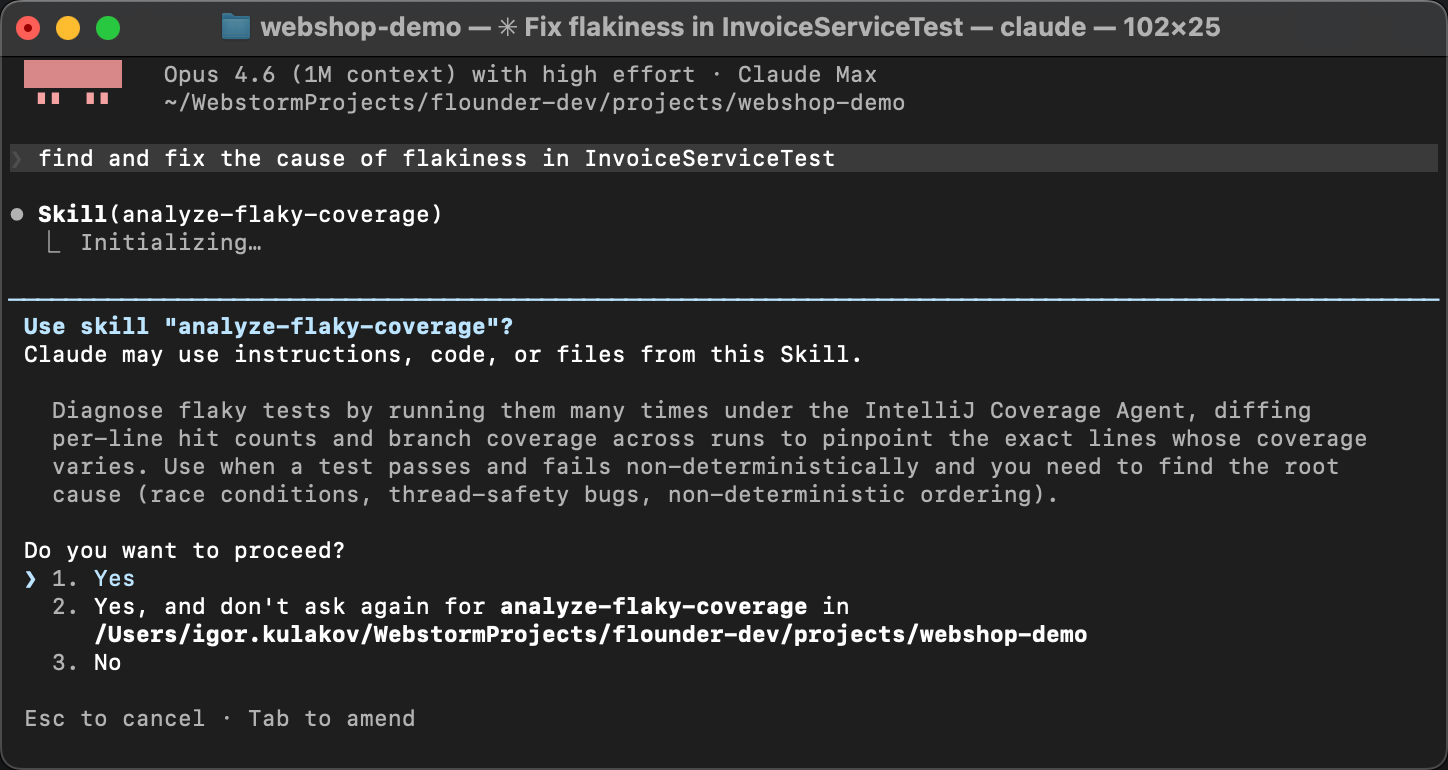Select option 1 Yes
The height and width of the screenshot is (770, 1448).
(x=114, y=578)
